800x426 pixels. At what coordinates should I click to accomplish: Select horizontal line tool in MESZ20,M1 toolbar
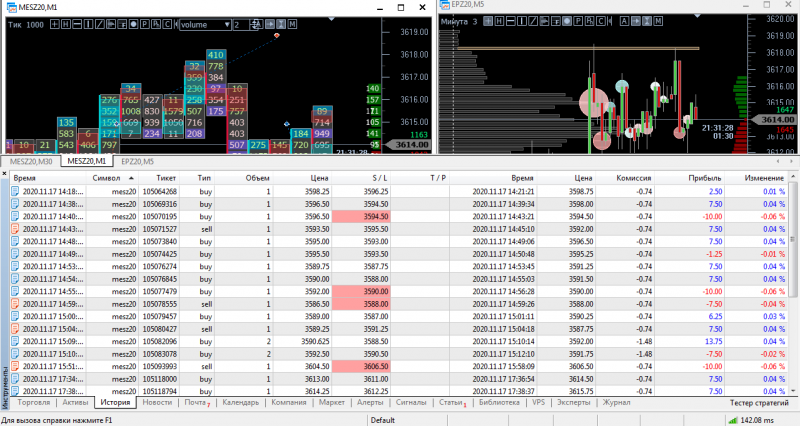tap(78, 24)
